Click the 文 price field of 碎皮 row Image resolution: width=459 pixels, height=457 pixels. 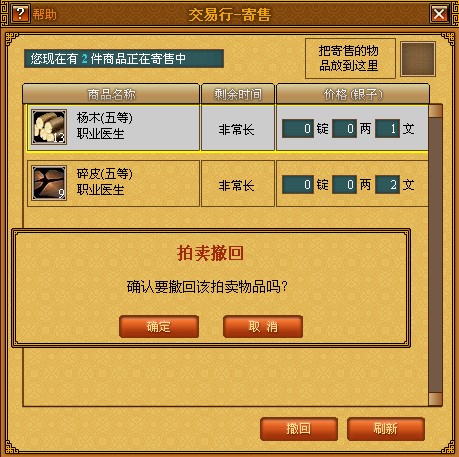coord(387,185)
